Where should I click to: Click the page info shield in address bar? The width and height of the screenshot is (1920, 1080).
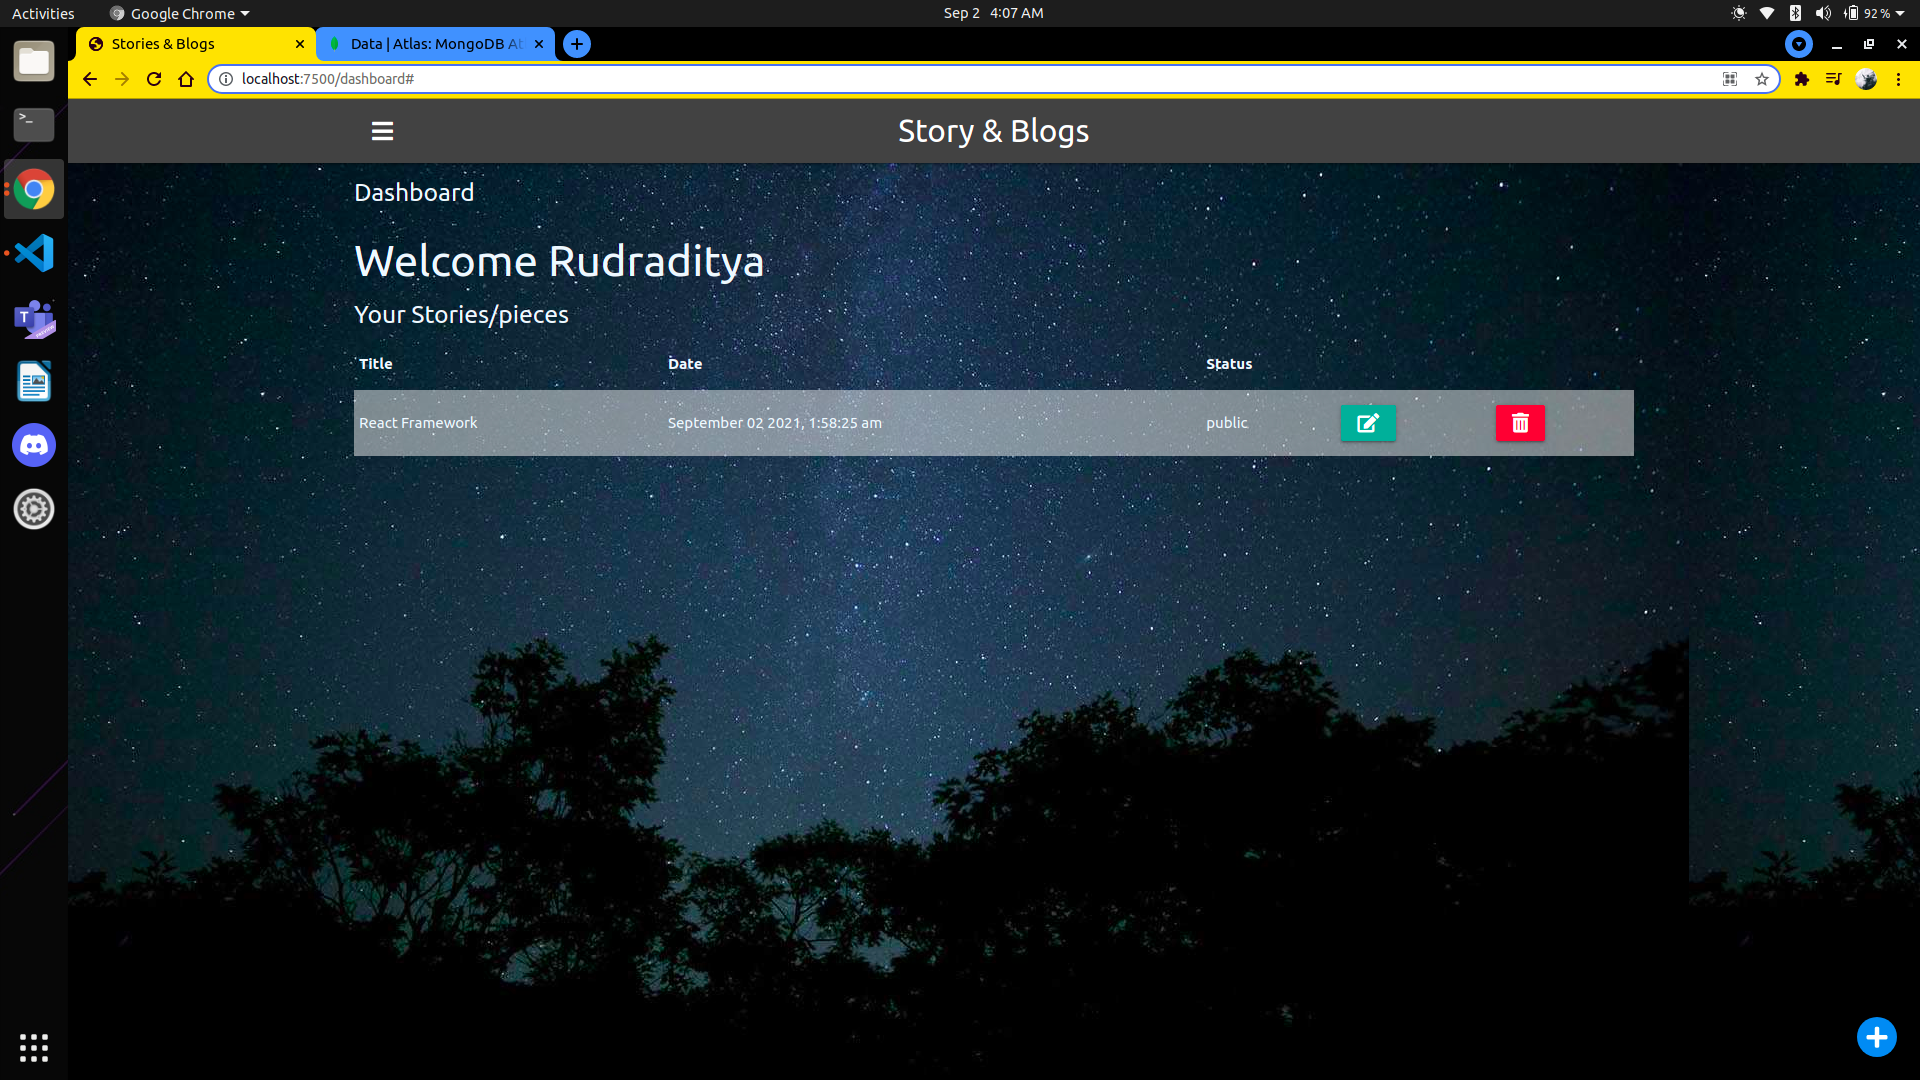226,79
